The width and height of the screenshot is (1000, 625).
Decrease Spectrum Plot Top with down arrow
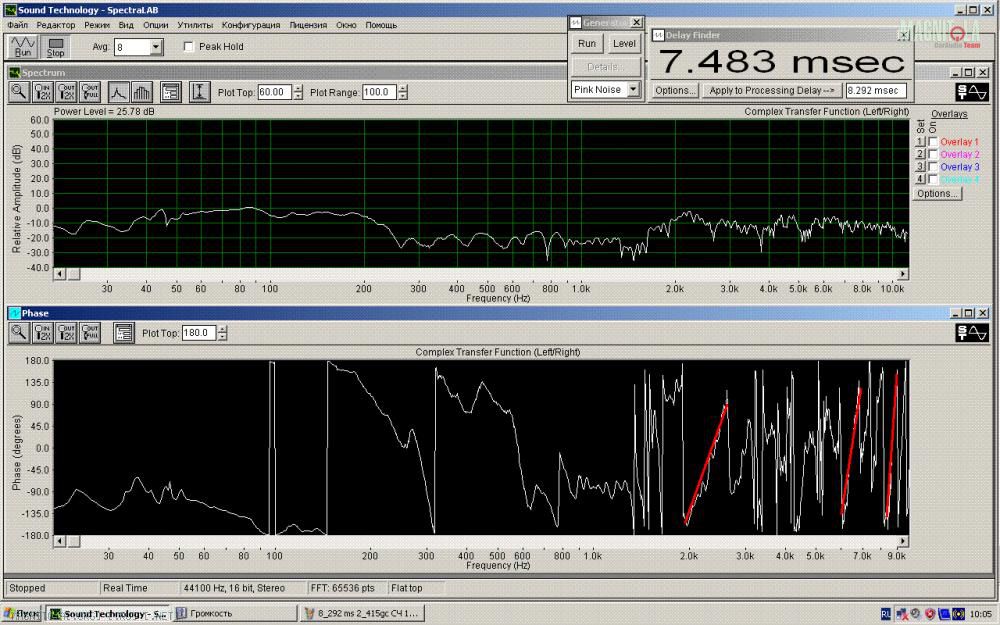pos(298,96)
